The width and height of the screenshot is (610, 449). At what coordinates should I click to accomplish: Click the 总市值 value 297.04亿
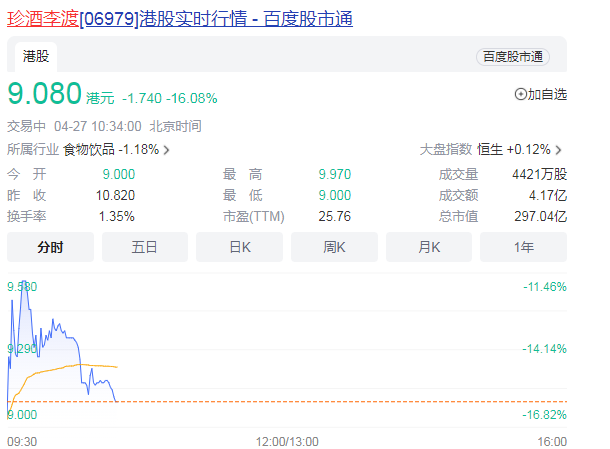(541, 216)
